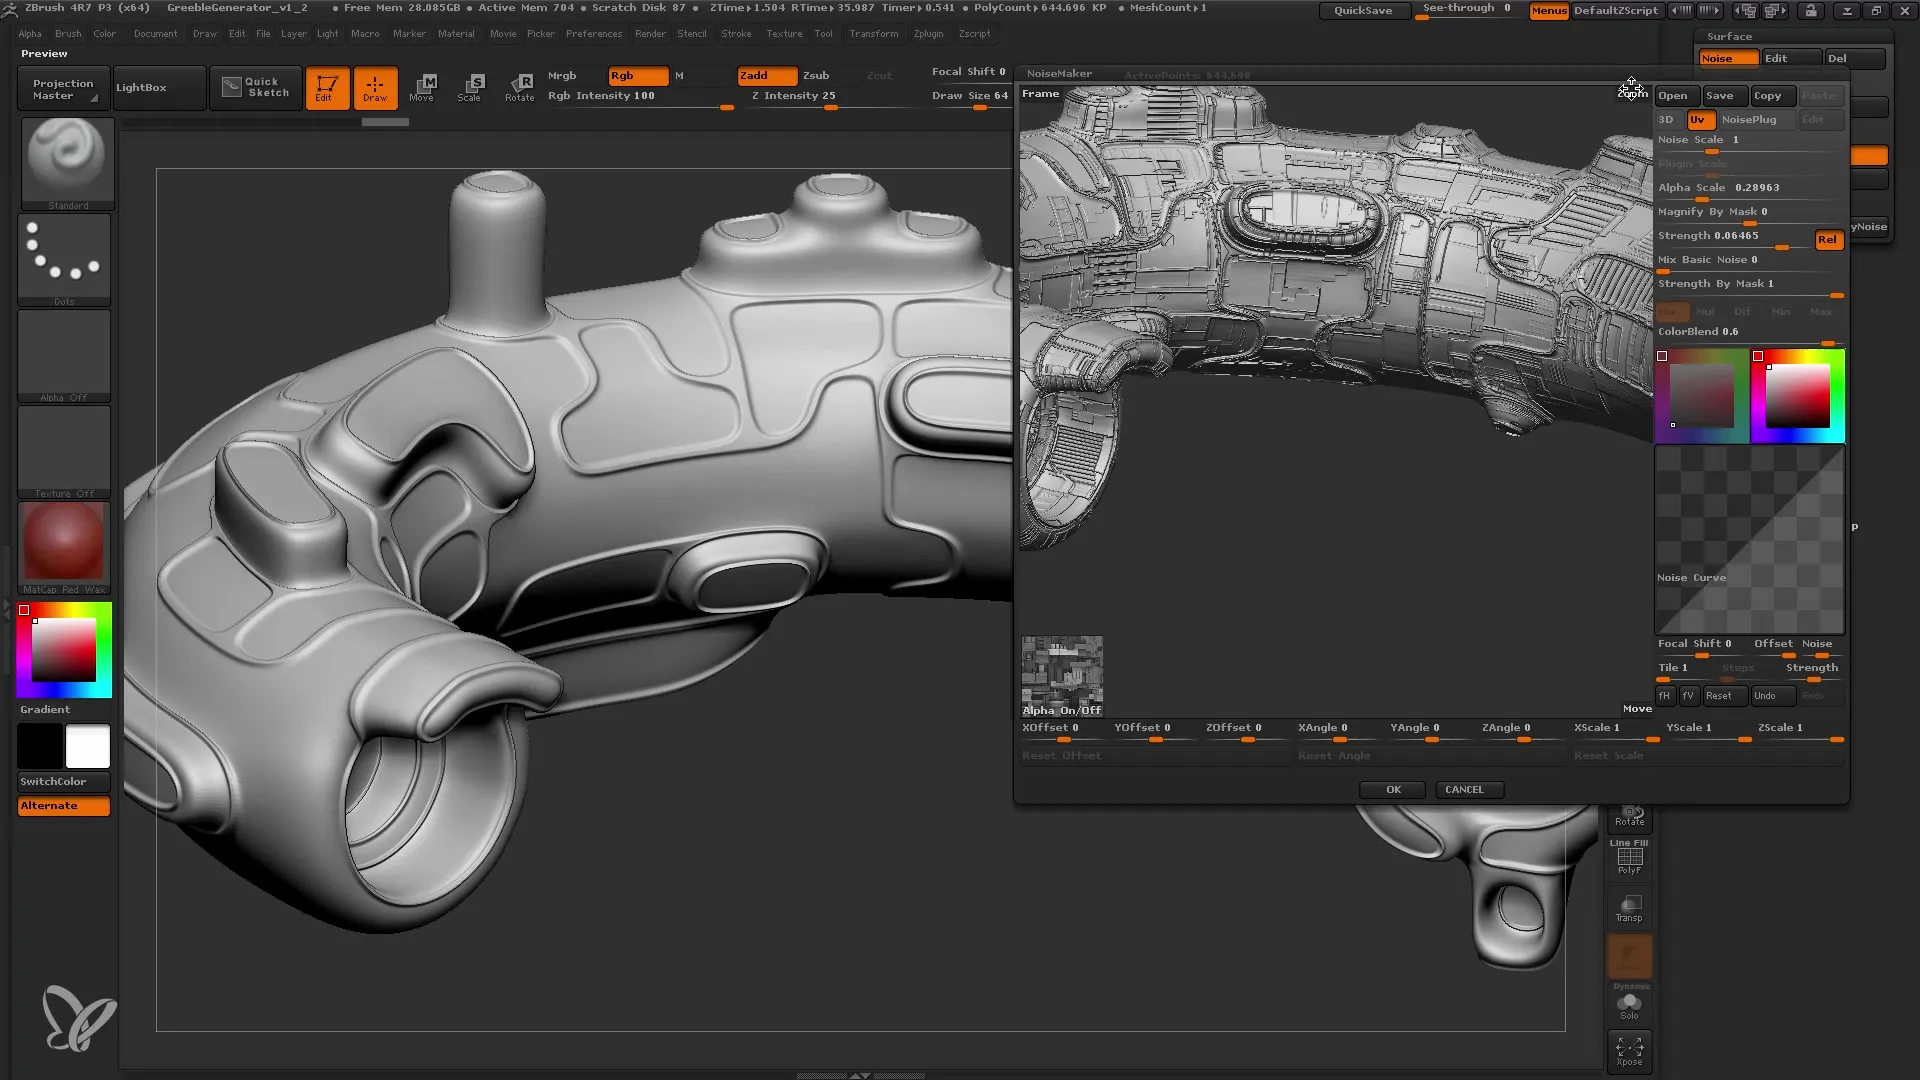The height and width of the screenshot is (1080, 1920).
Task: Click the LineFill PolyF icon
Action: [x=1631, y=860]
